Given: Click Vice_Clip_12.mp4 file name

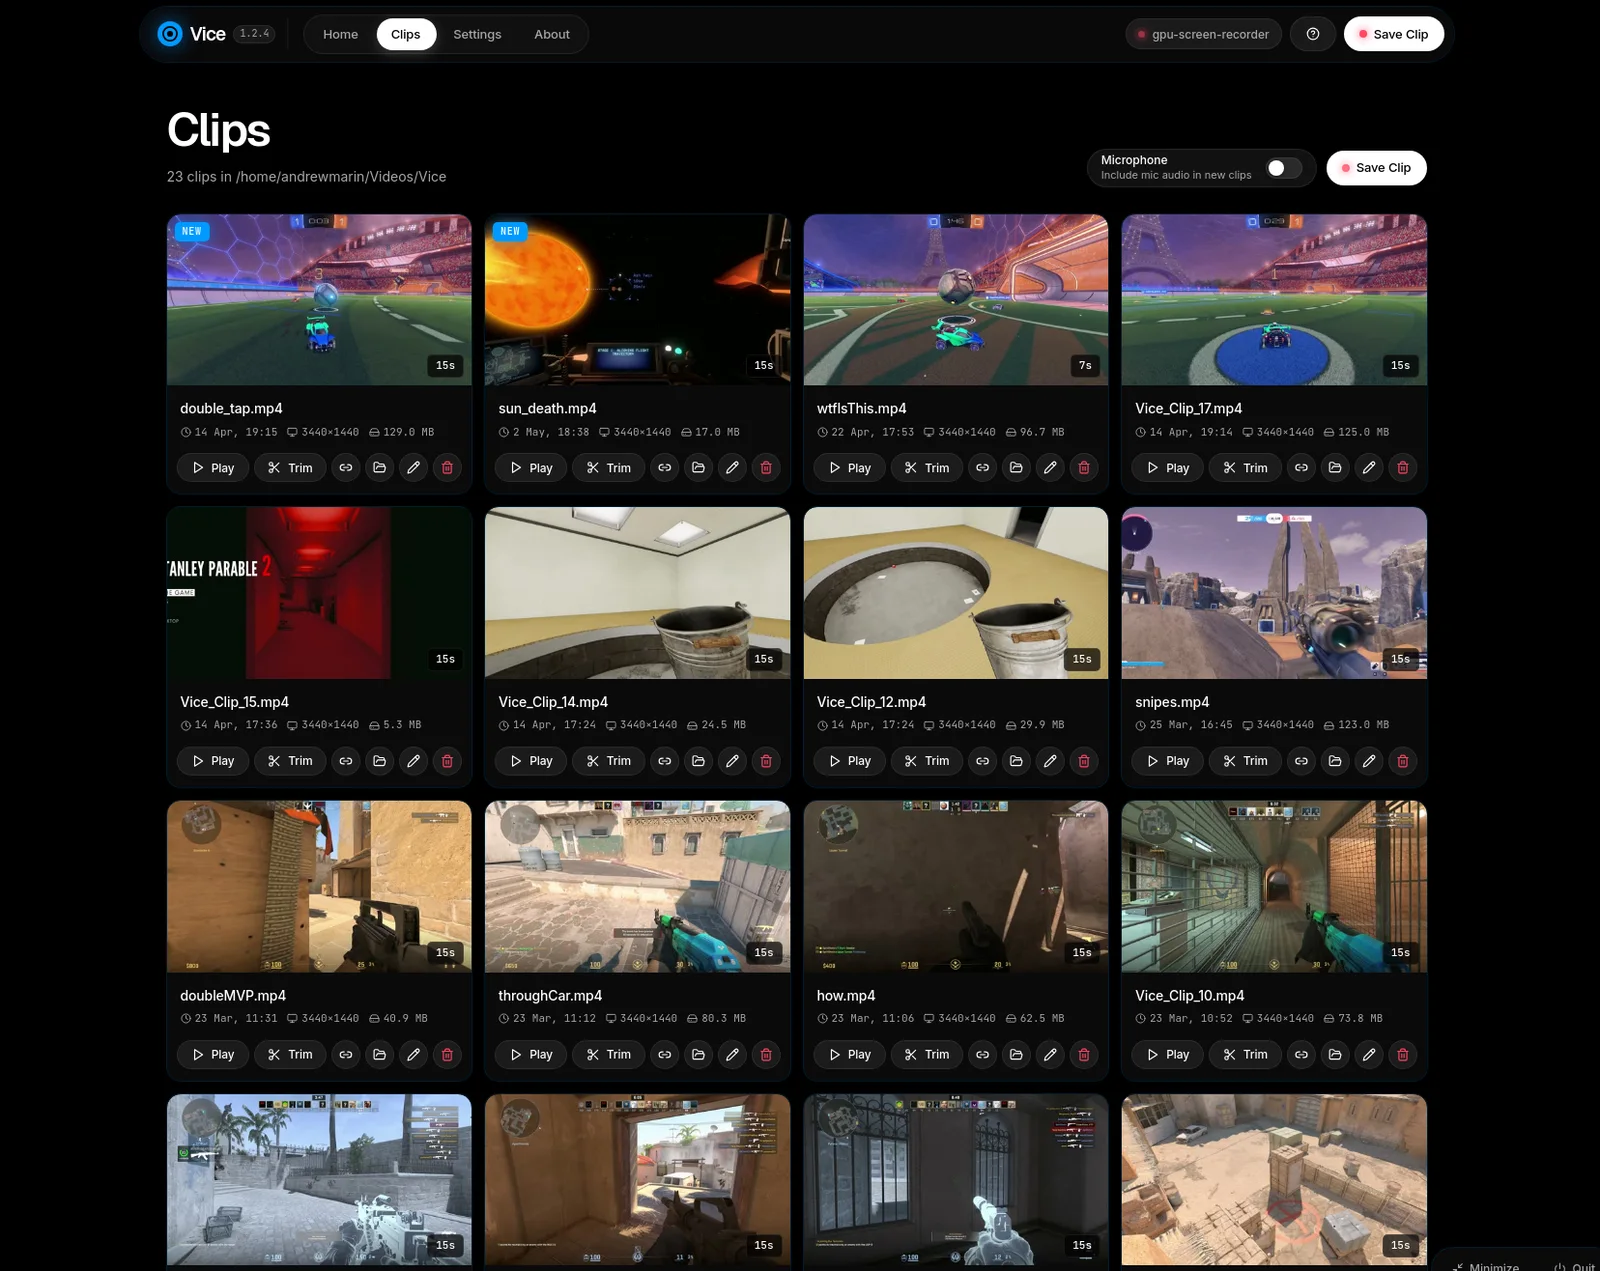Looking at the screenshot, I should (871, 702).
